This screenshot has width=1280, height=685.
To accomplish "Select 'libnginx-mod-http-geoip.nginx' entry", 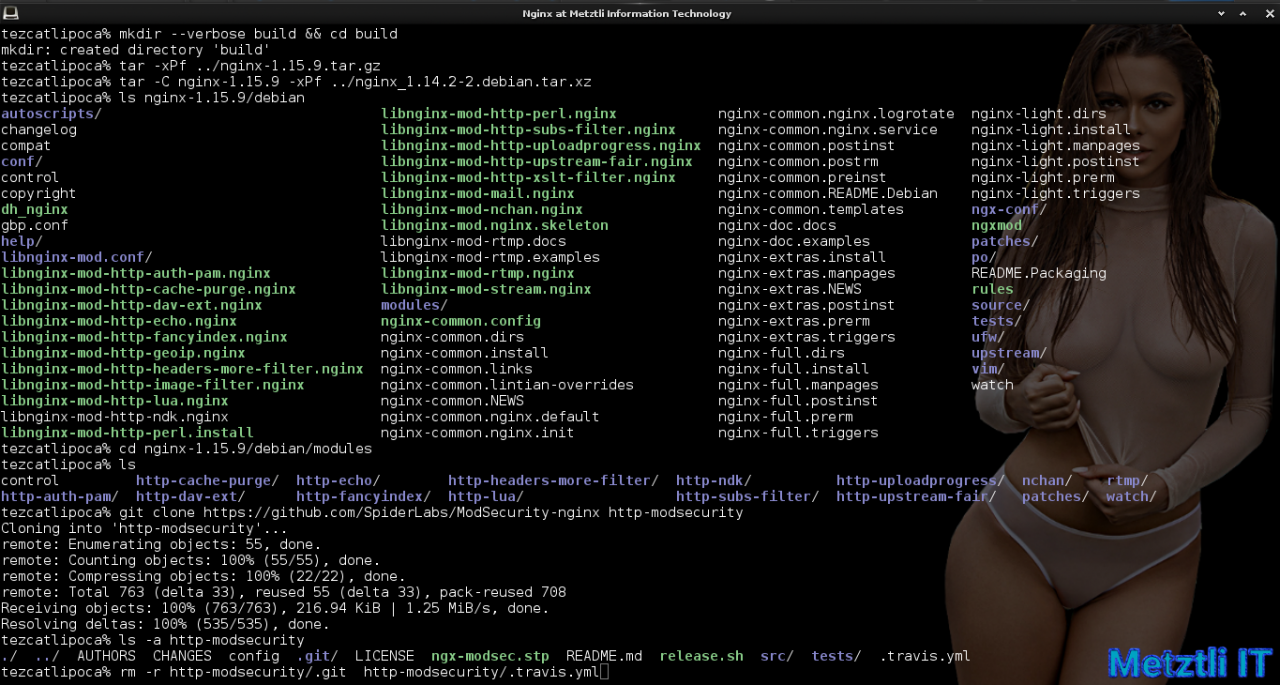I will (x=123, y=353).
